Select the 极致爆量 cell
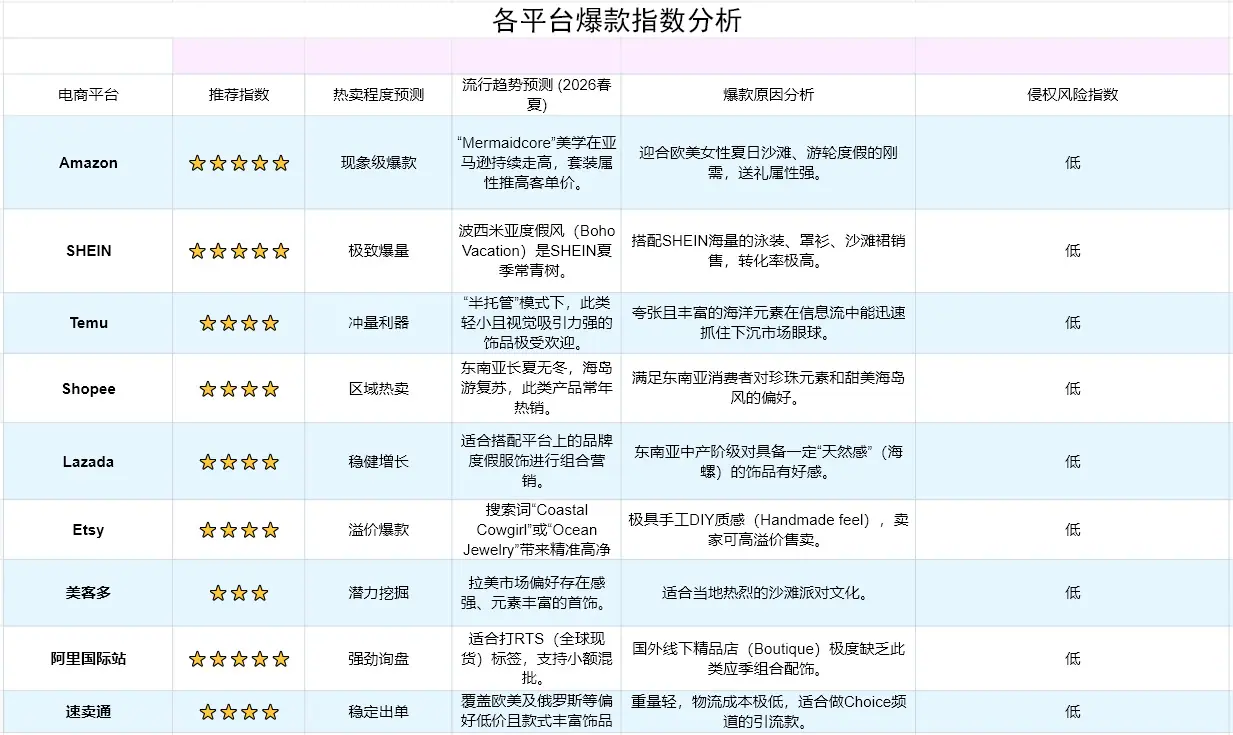 point(378,251)
